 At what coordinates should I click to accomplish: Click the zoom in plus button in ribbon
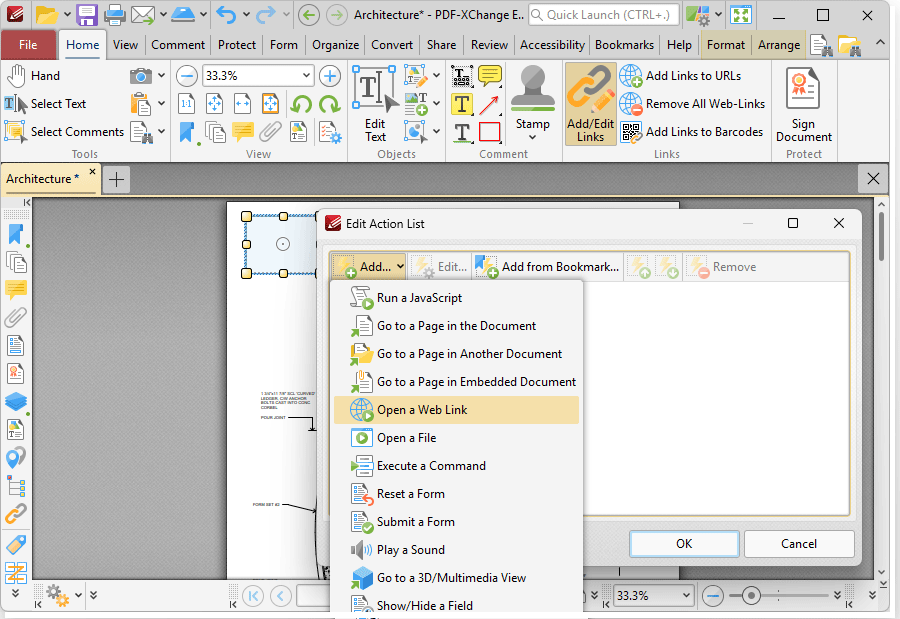[x=329, y=76]
